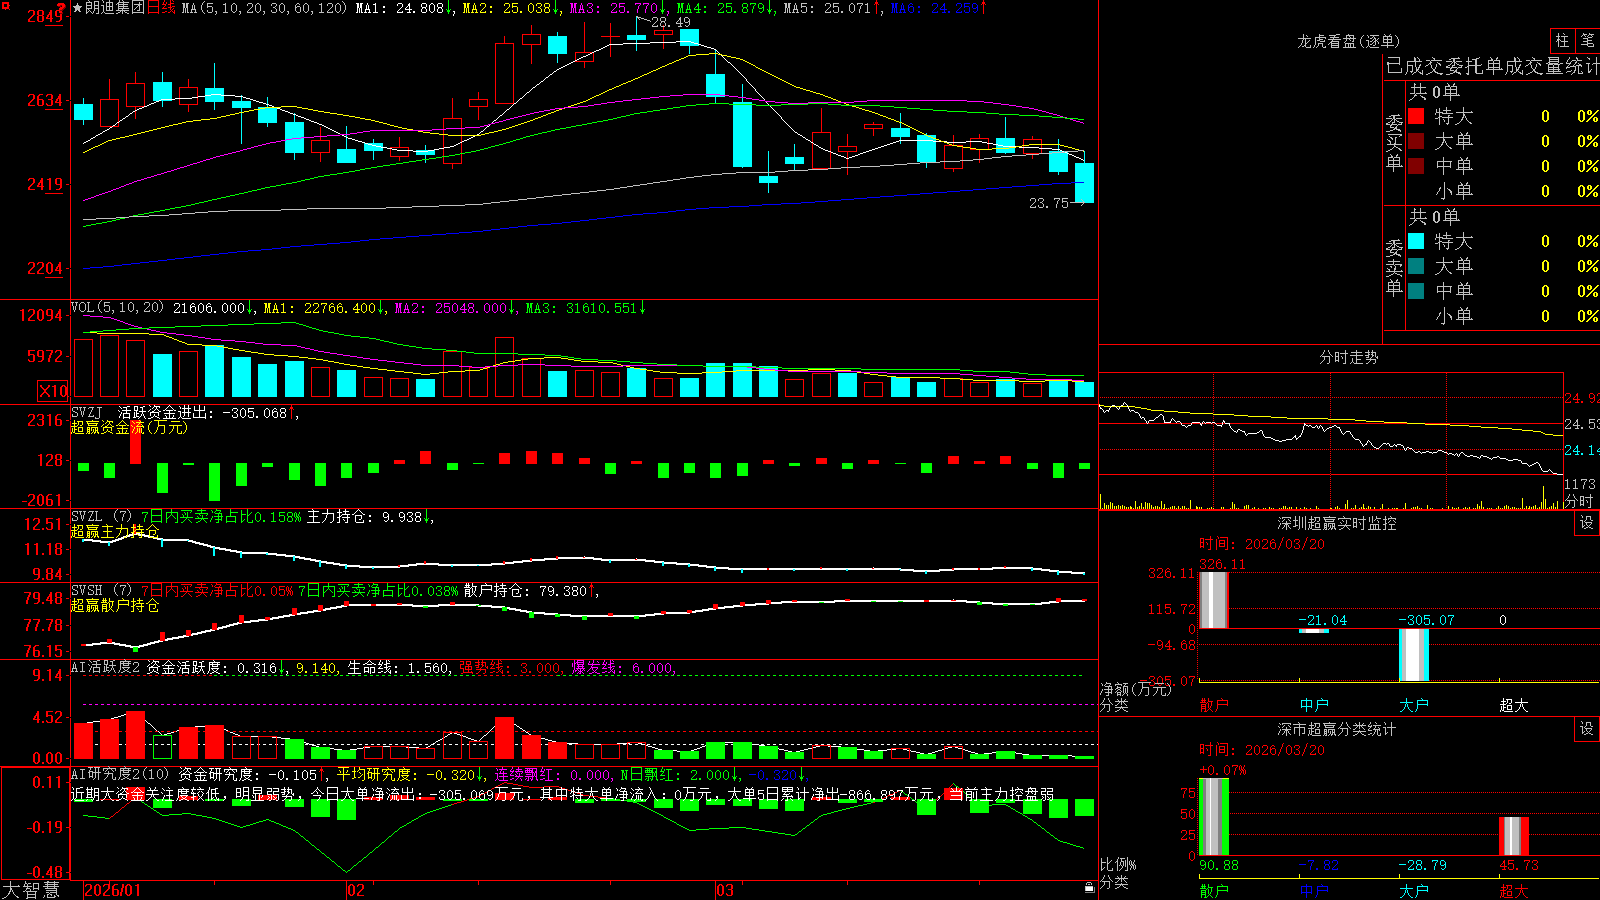The height and width of the screenshot is (900, 1600).
Task: Click the 散户 white bar in 深圳超赢实时监控
Action: (1214, 600)
